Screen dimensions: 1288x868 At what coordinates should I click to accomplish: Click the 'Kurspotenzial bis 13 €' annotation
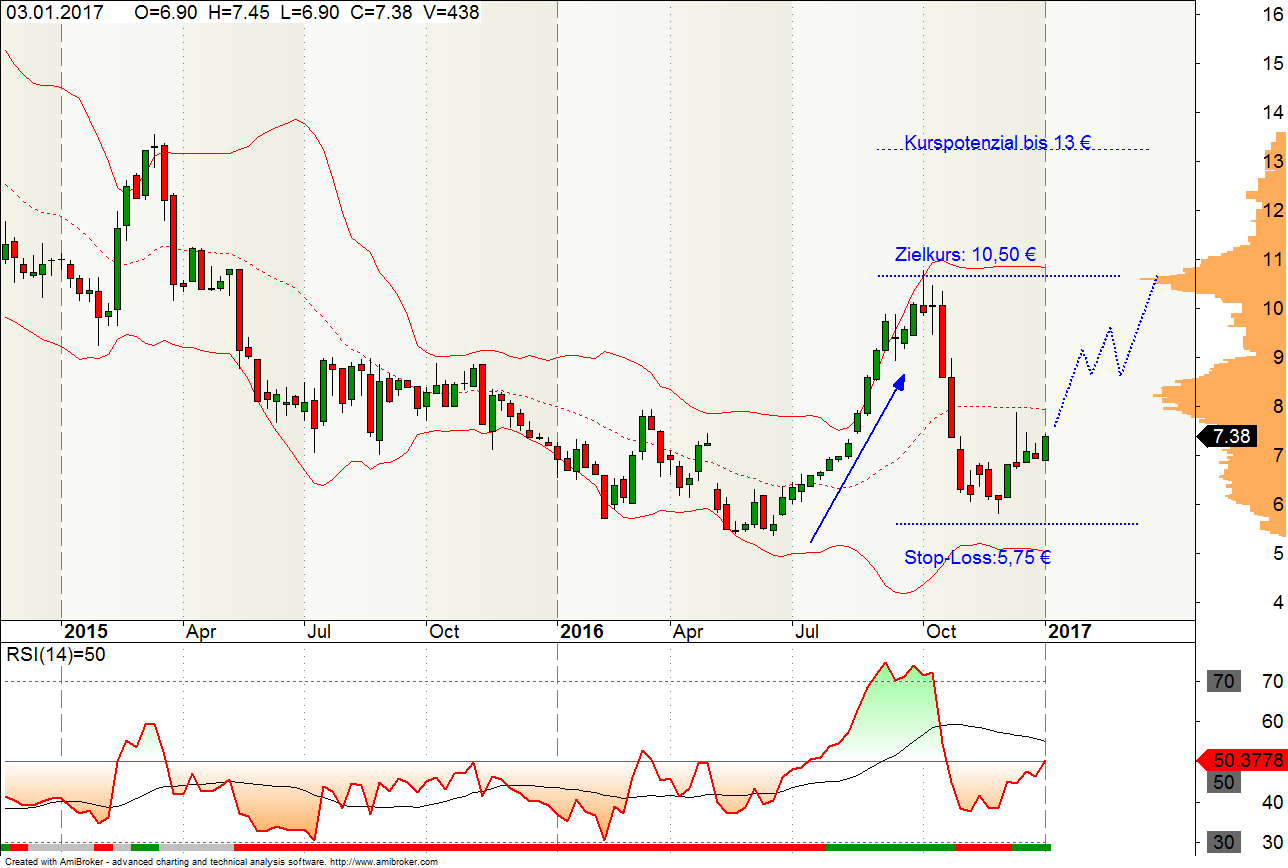point(997,142)
